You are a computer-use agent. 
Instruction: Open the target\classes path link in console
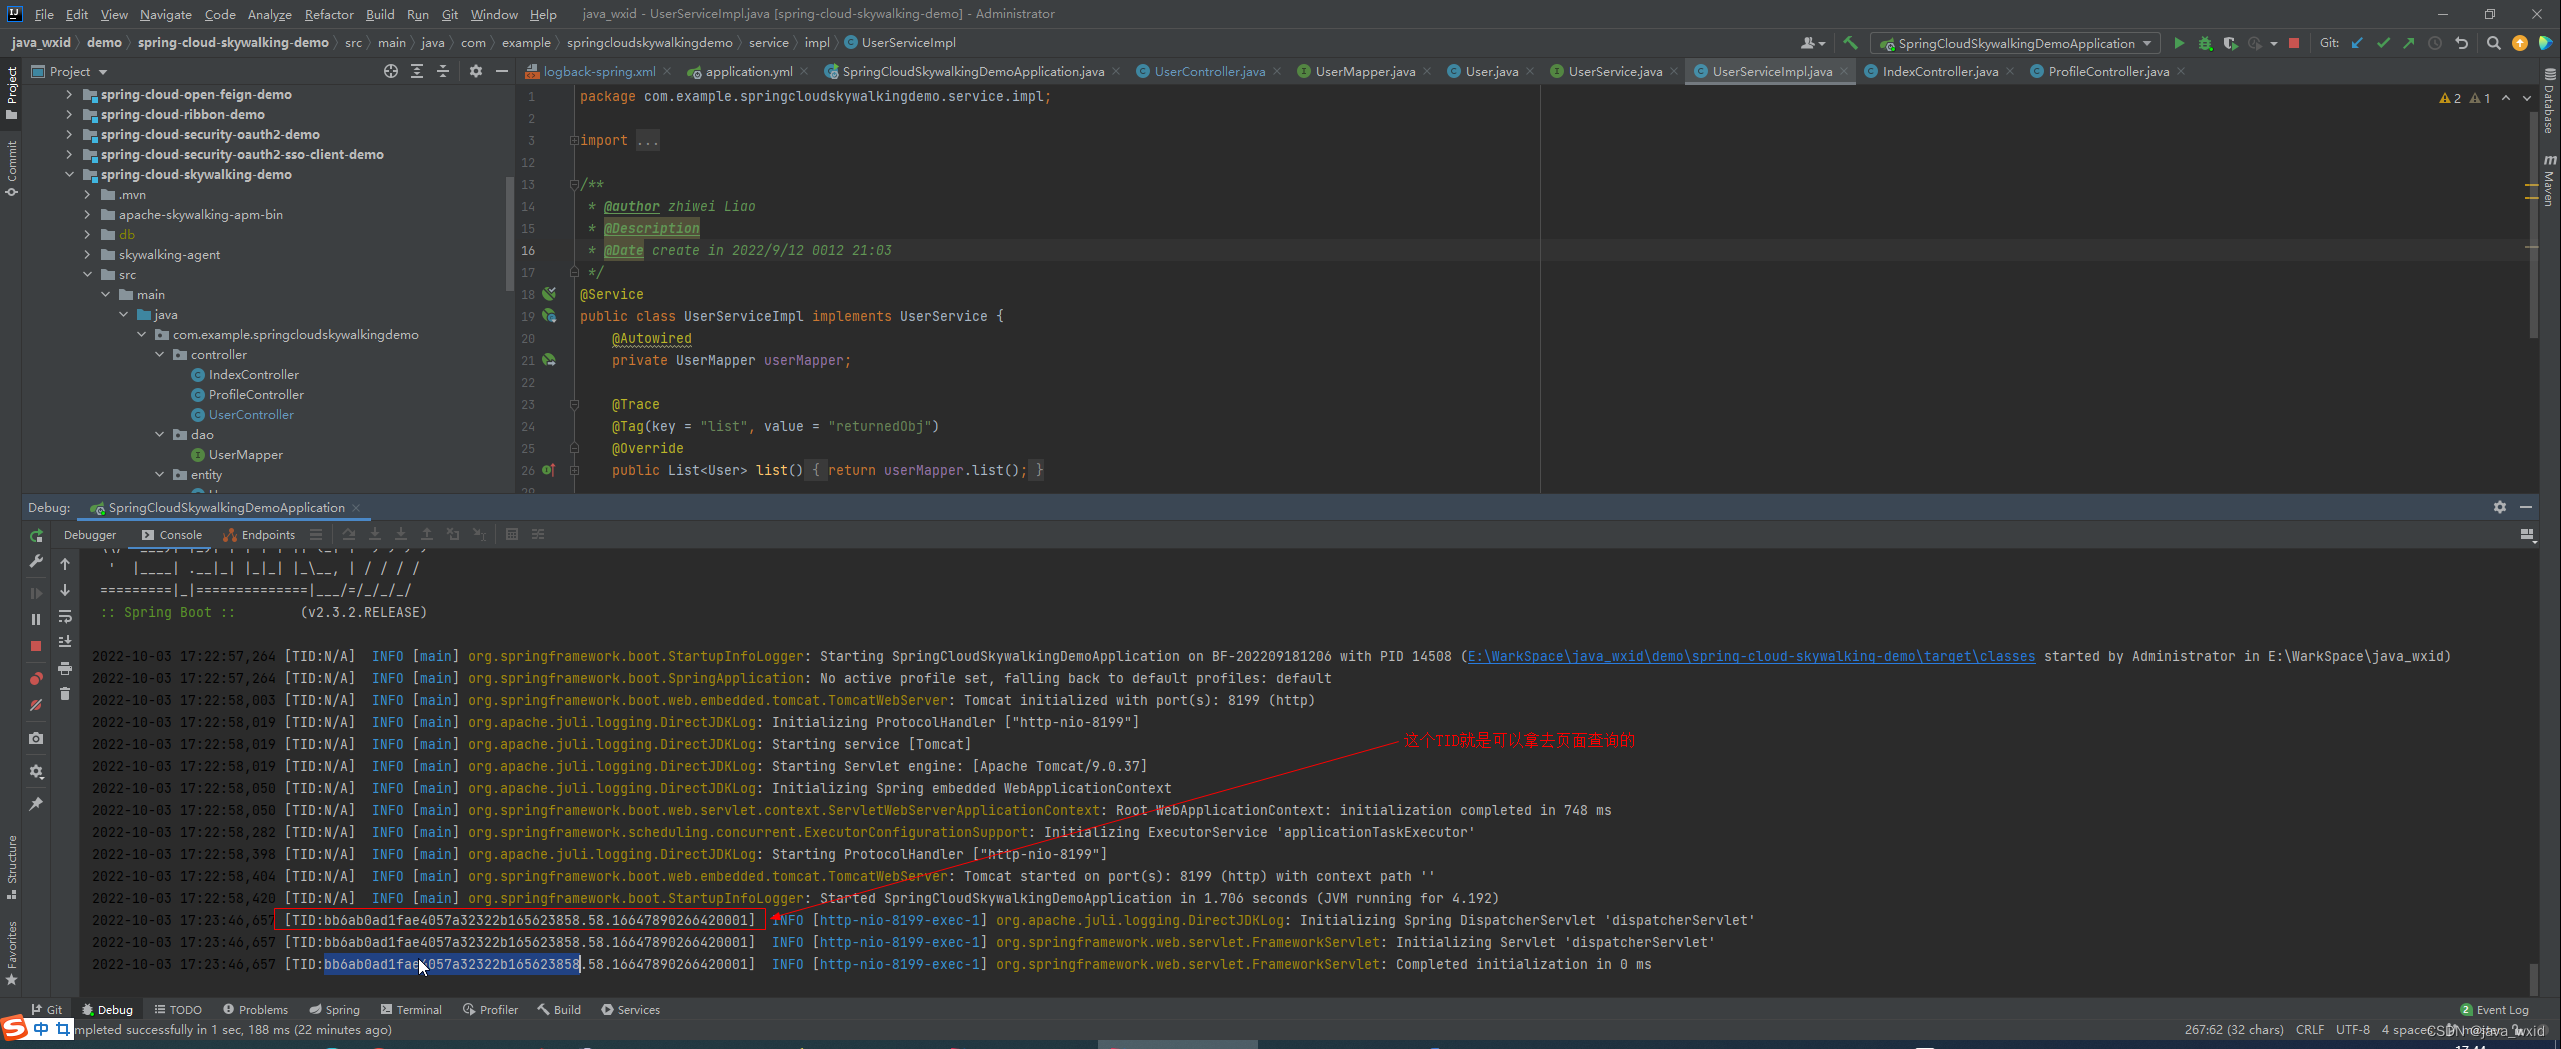[1751, 657]
